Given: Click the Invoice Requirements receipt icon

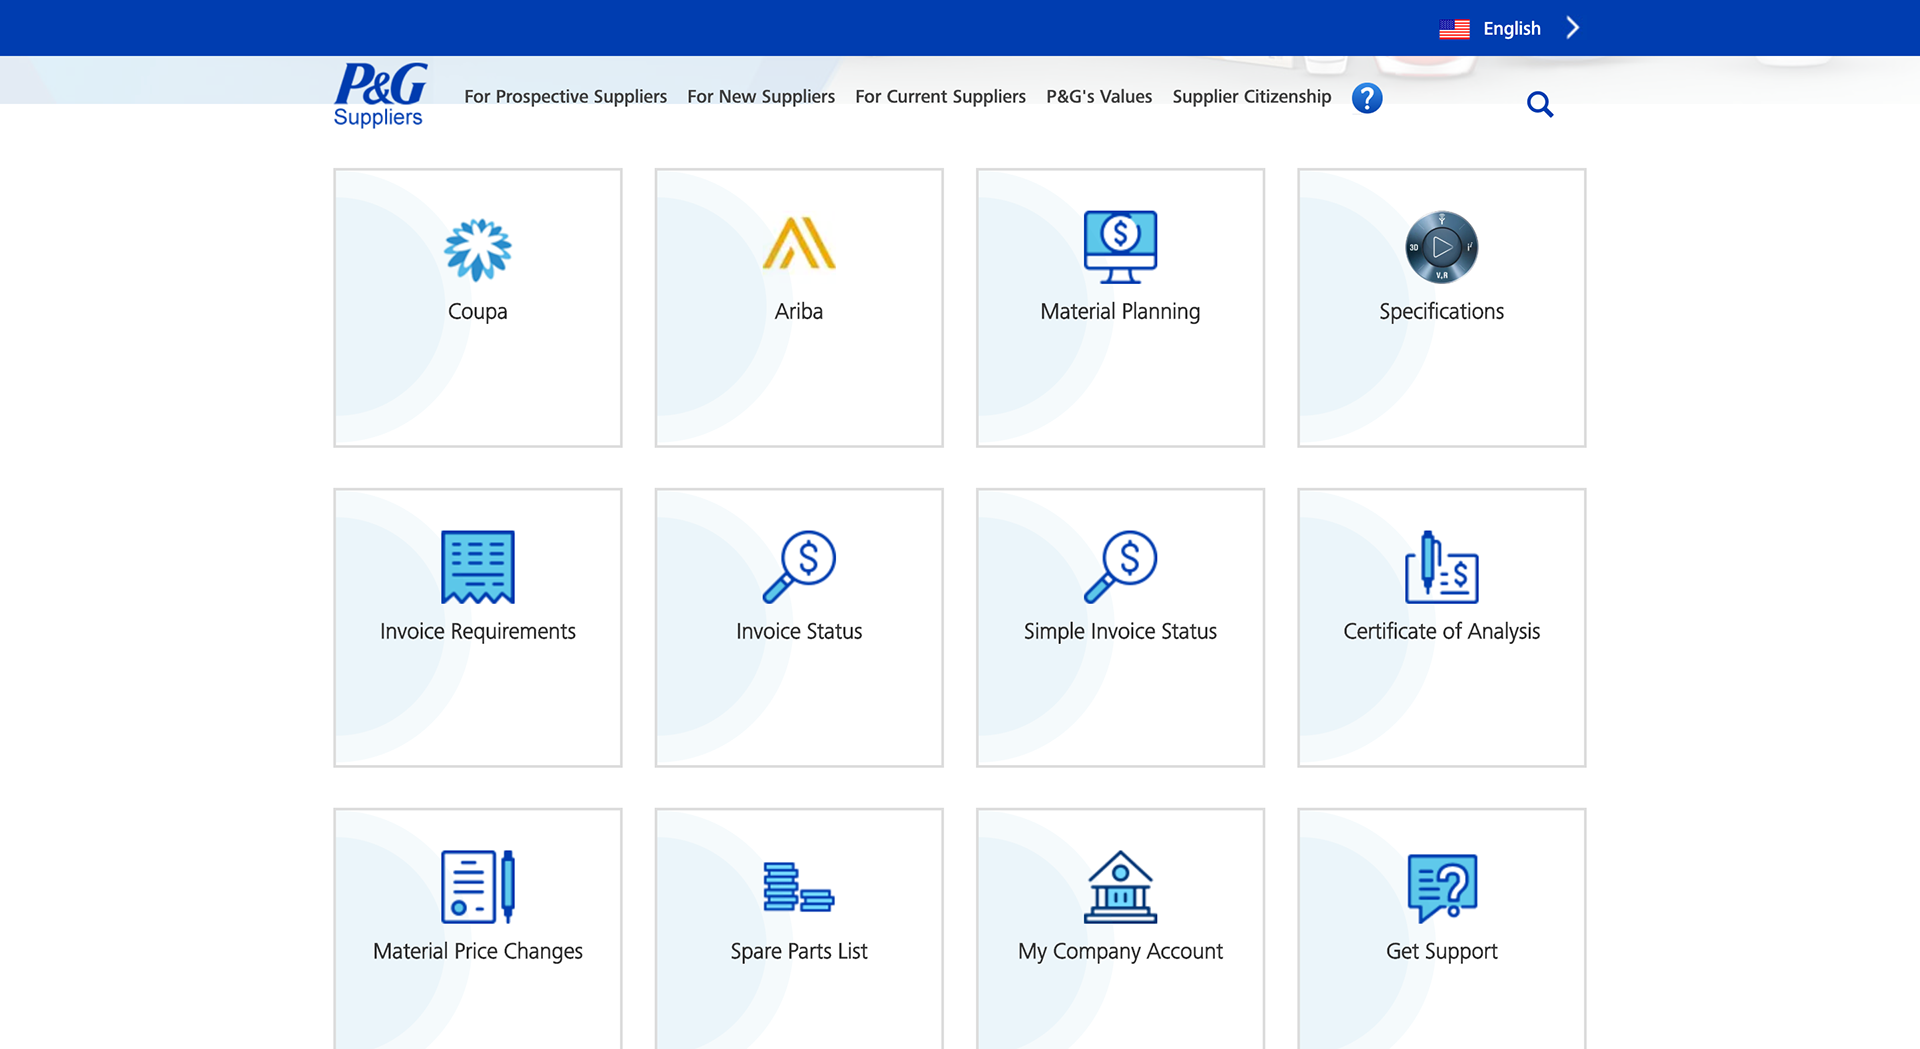Looking at the screenshot, I should coord(478,567).
